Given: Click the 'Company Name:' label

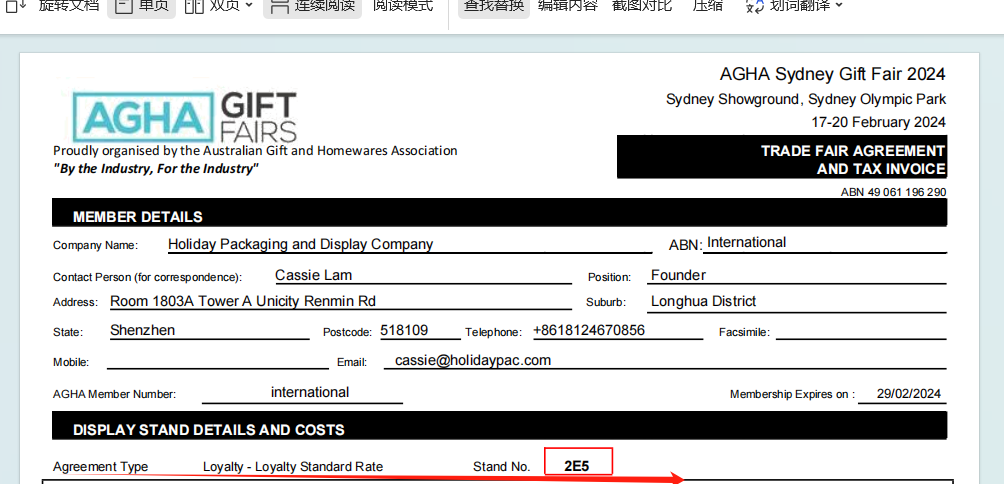Looking at the screenshot, I should coord(95,245).
